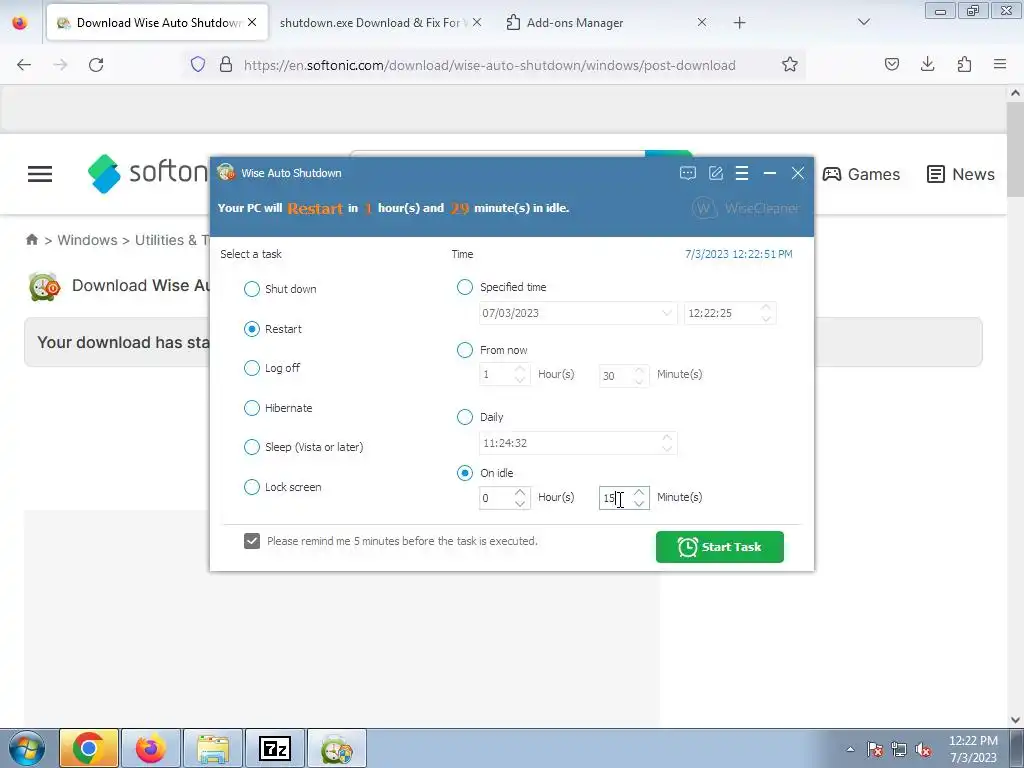Select Download Wise Auto Shutdown tab
1024x768 pixels.
tap(157, 23)
